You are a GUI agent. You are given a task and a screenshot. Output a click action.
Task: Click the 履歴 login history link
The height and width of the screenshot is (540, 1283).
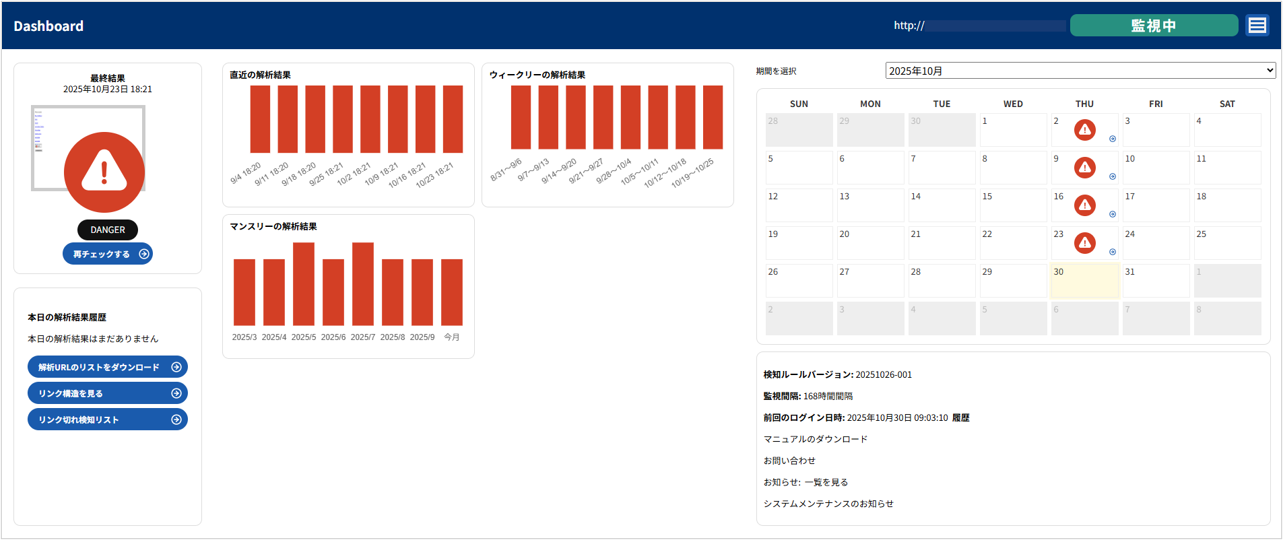(960, 417)
